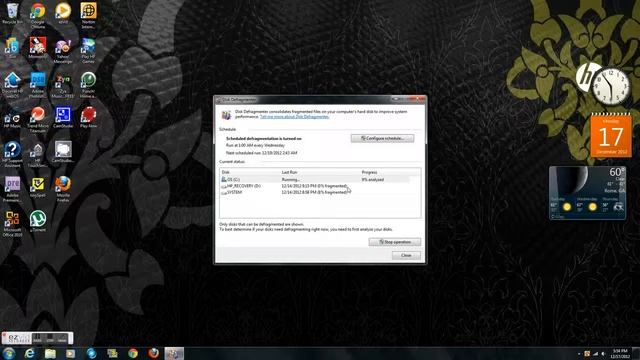Screen dimensions: 640x360
Task: Click the Configure schedule button
Action: (x=382, y=138)
